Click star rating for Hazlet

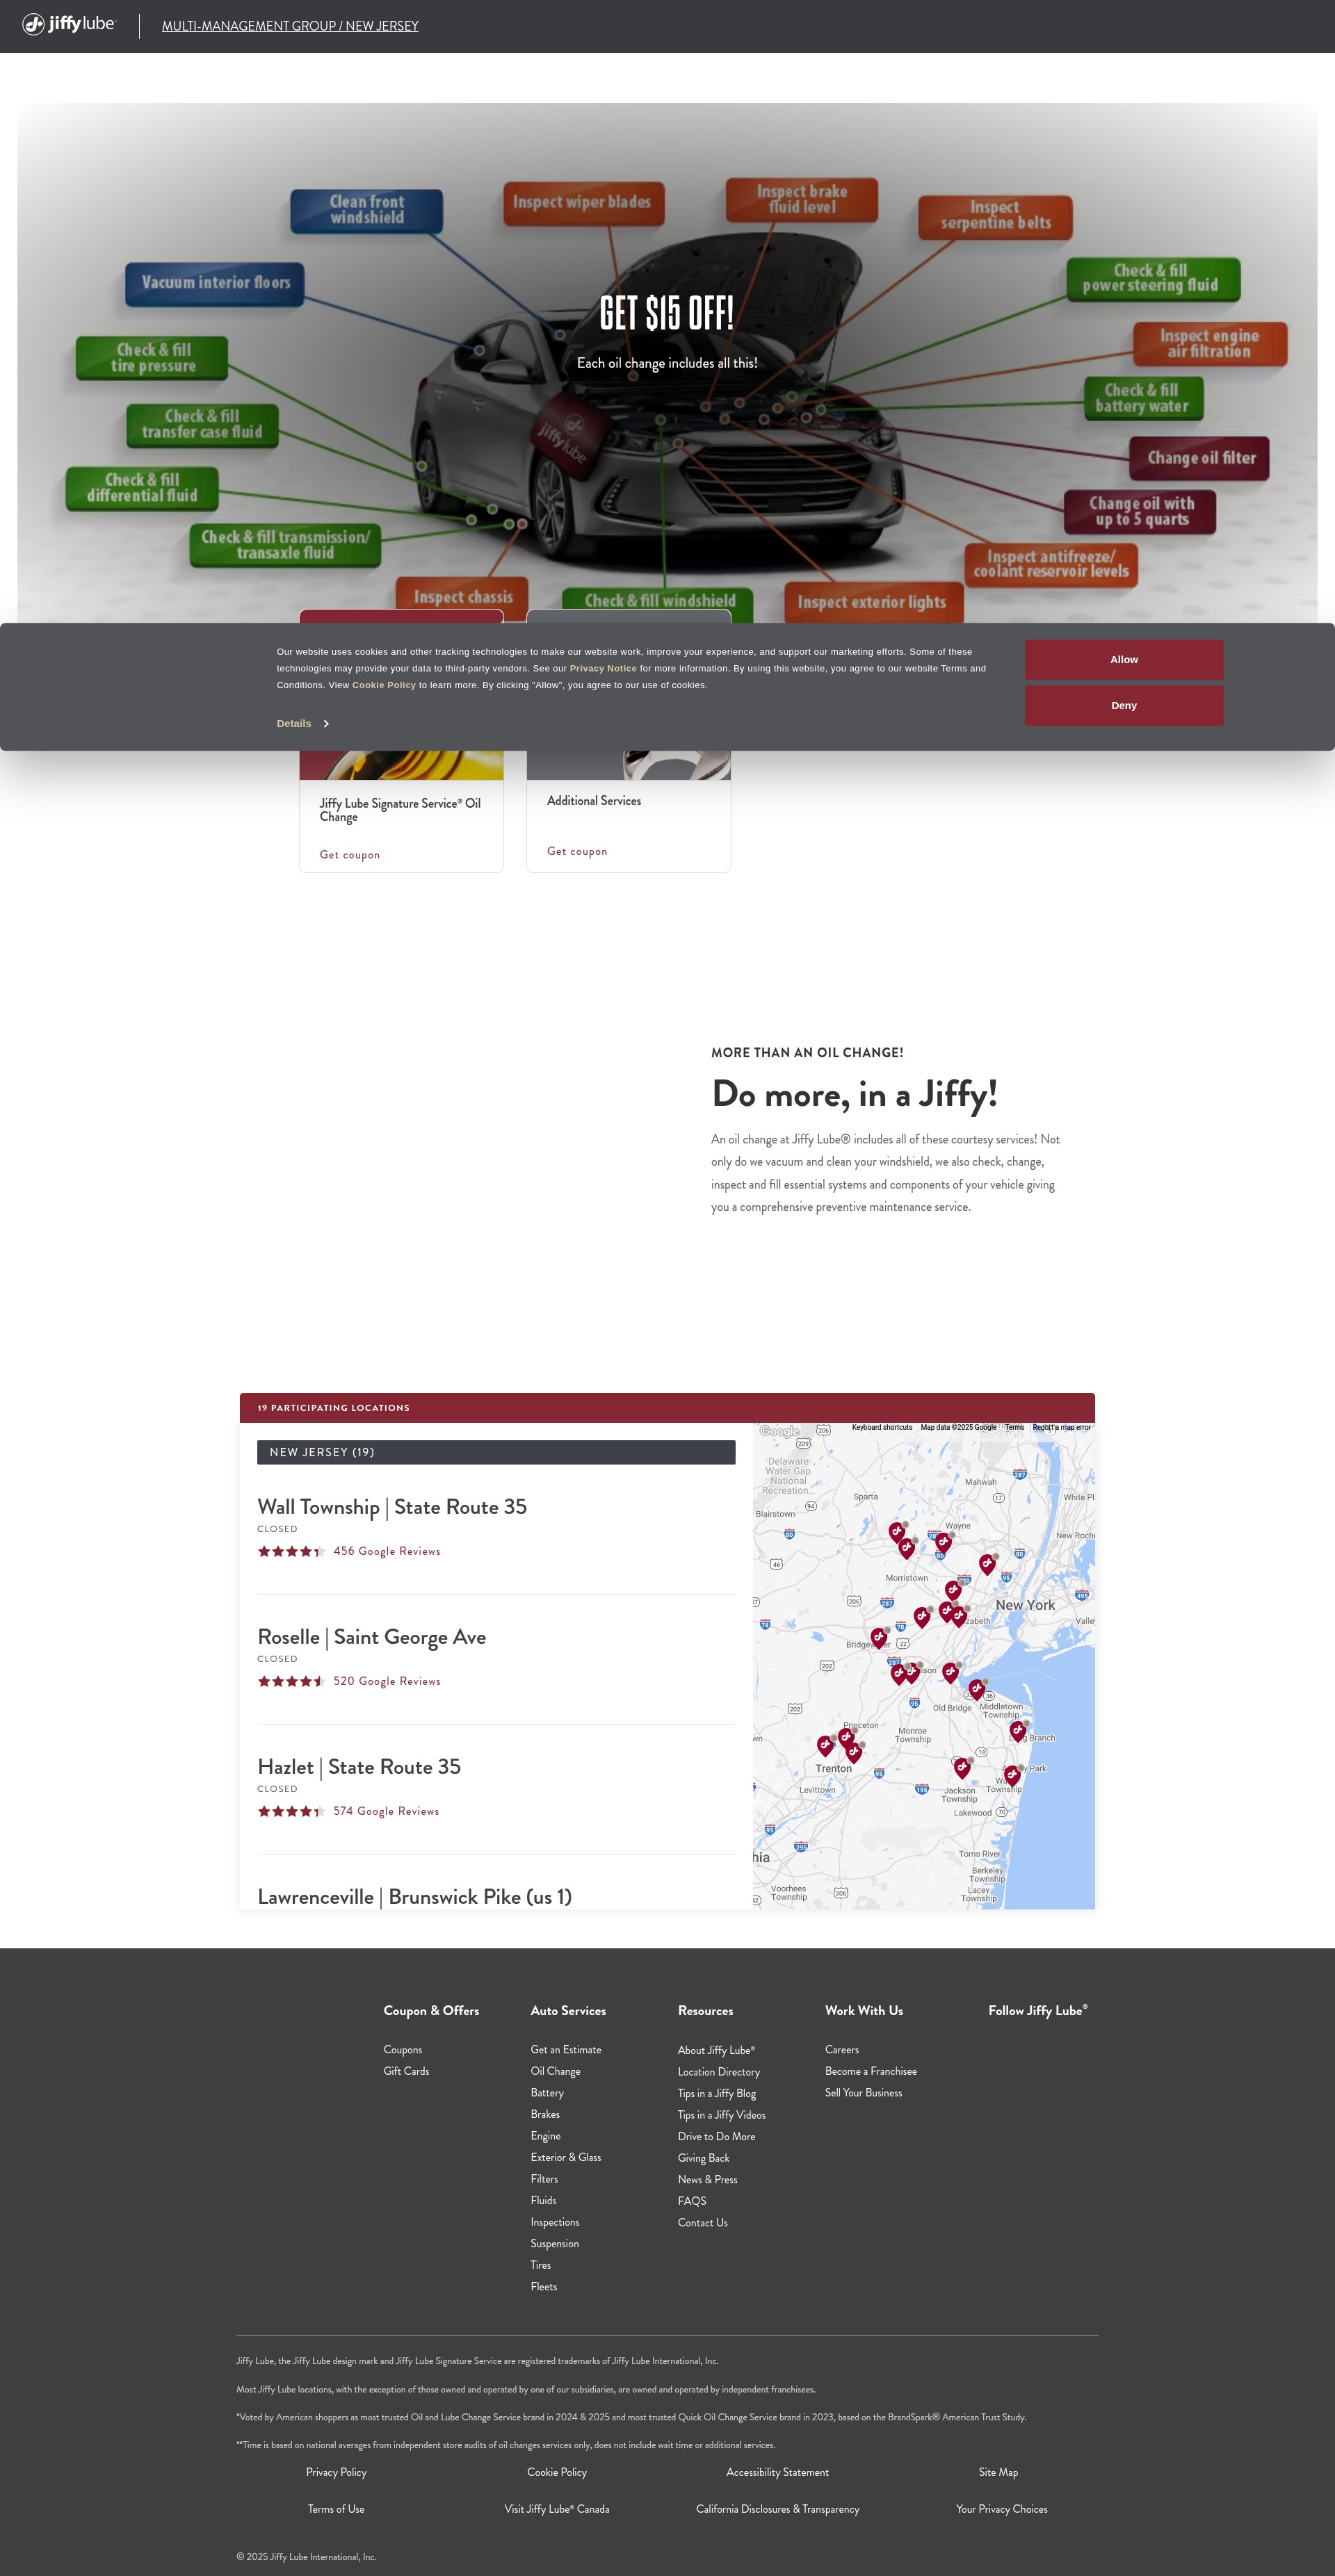(291, 1811)
